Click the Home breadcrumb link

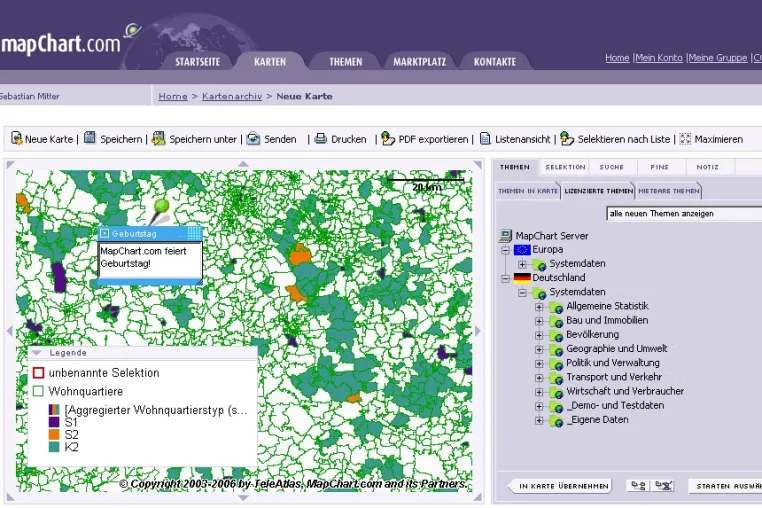point(173,96)
